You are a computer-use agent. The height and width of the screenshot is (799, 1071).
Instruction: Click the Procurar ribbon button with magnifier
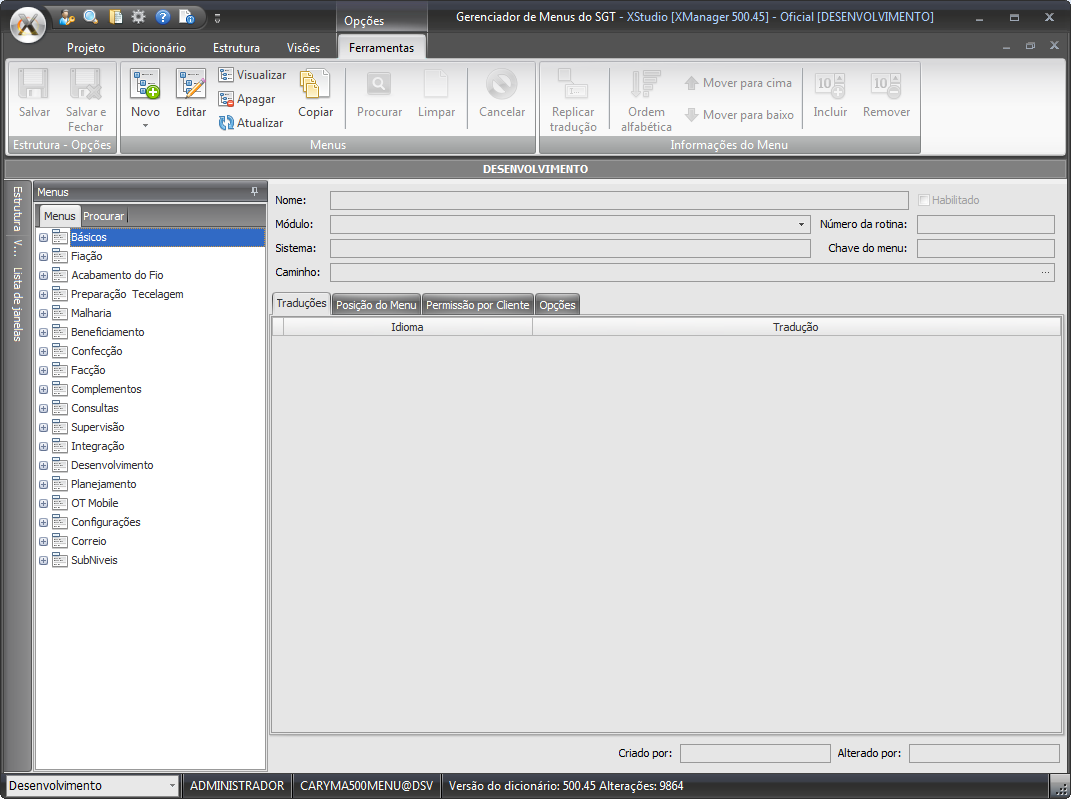pos(379,94)
